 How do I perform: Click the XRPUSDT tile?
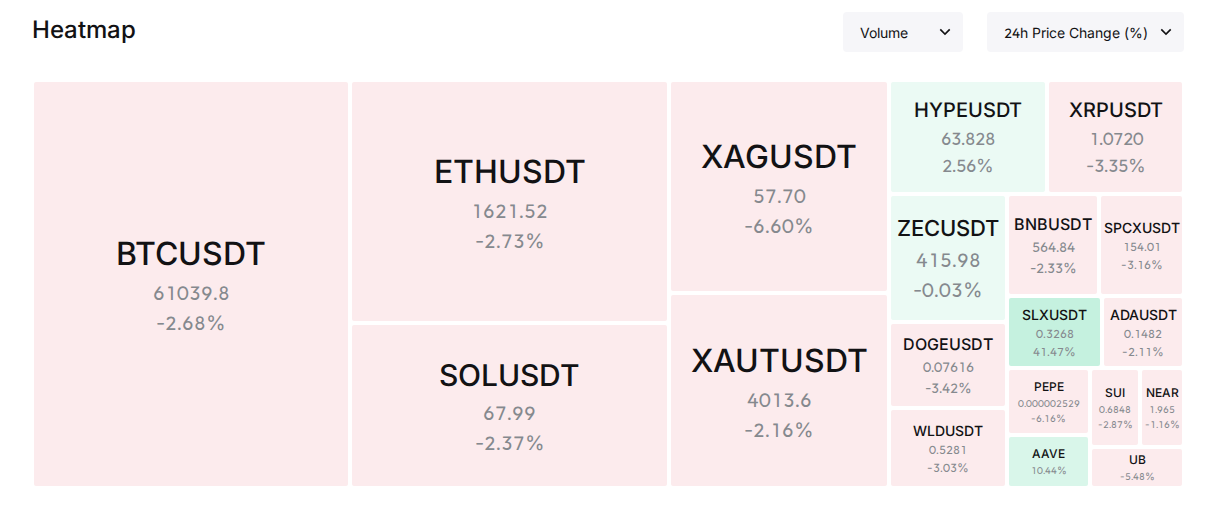(x=1115, y=137)
